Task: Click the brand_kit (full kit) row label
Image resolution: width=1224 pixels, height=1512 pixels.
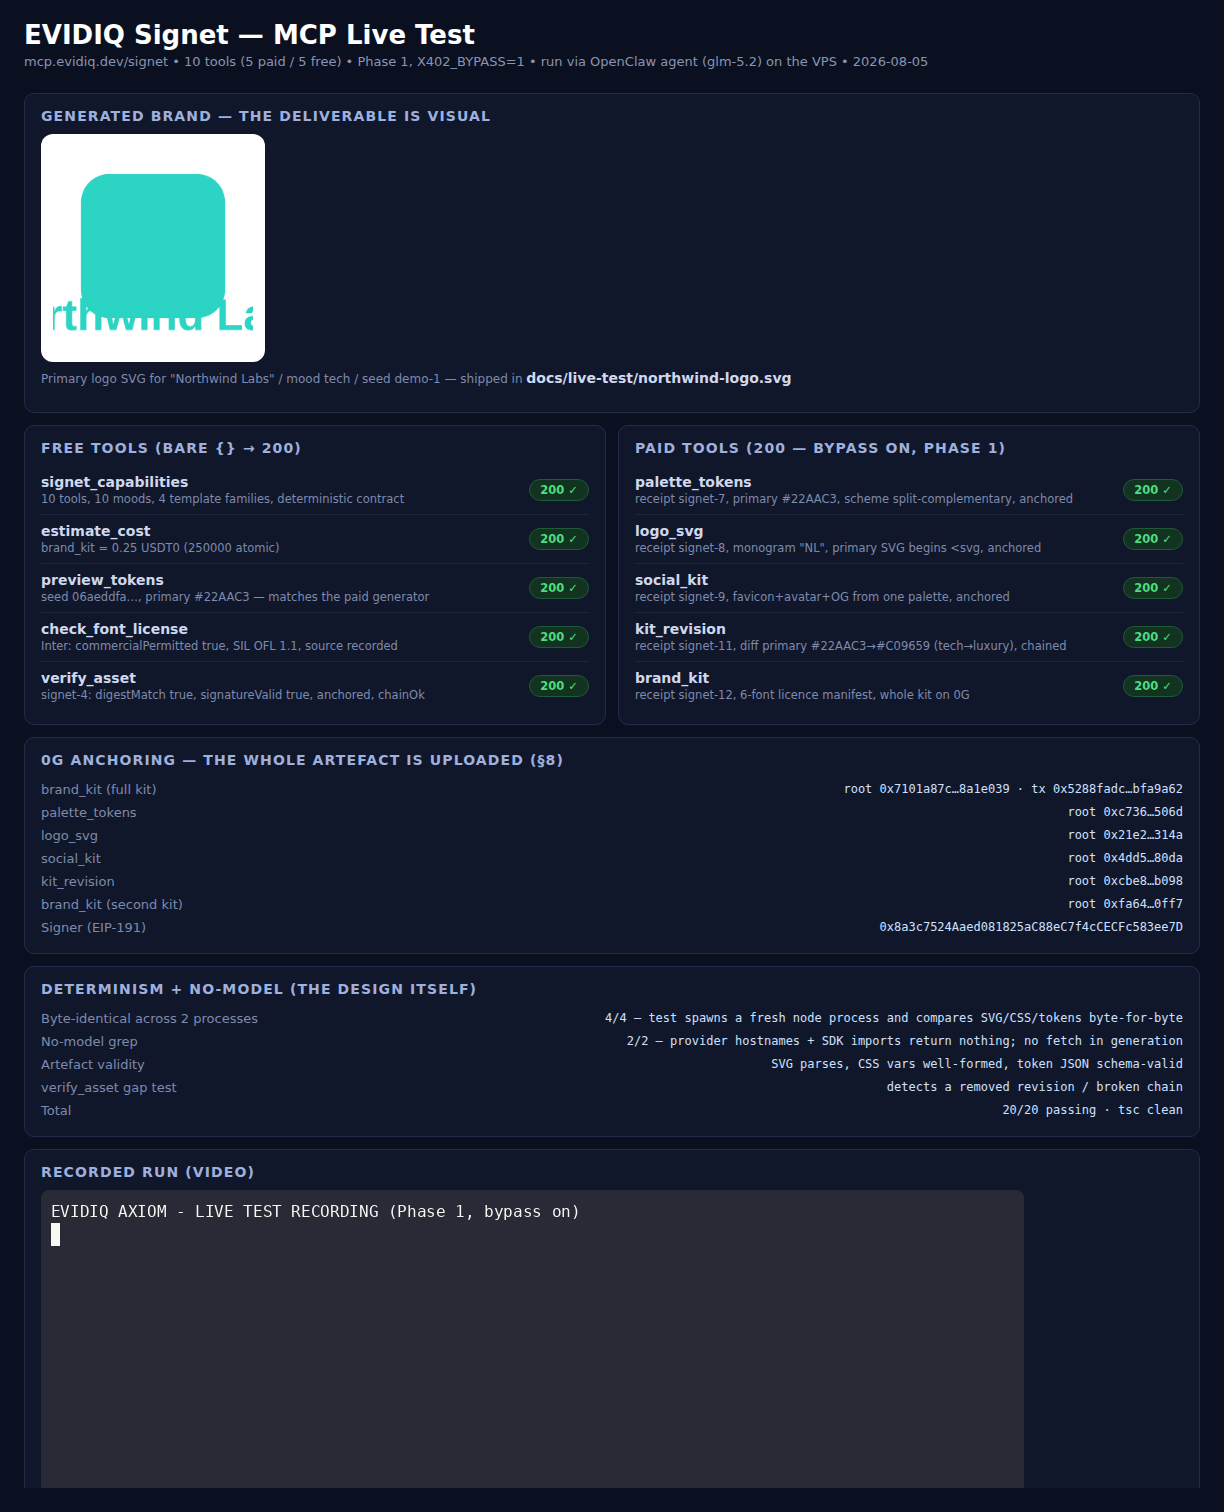Action: (x=99, y=790)
